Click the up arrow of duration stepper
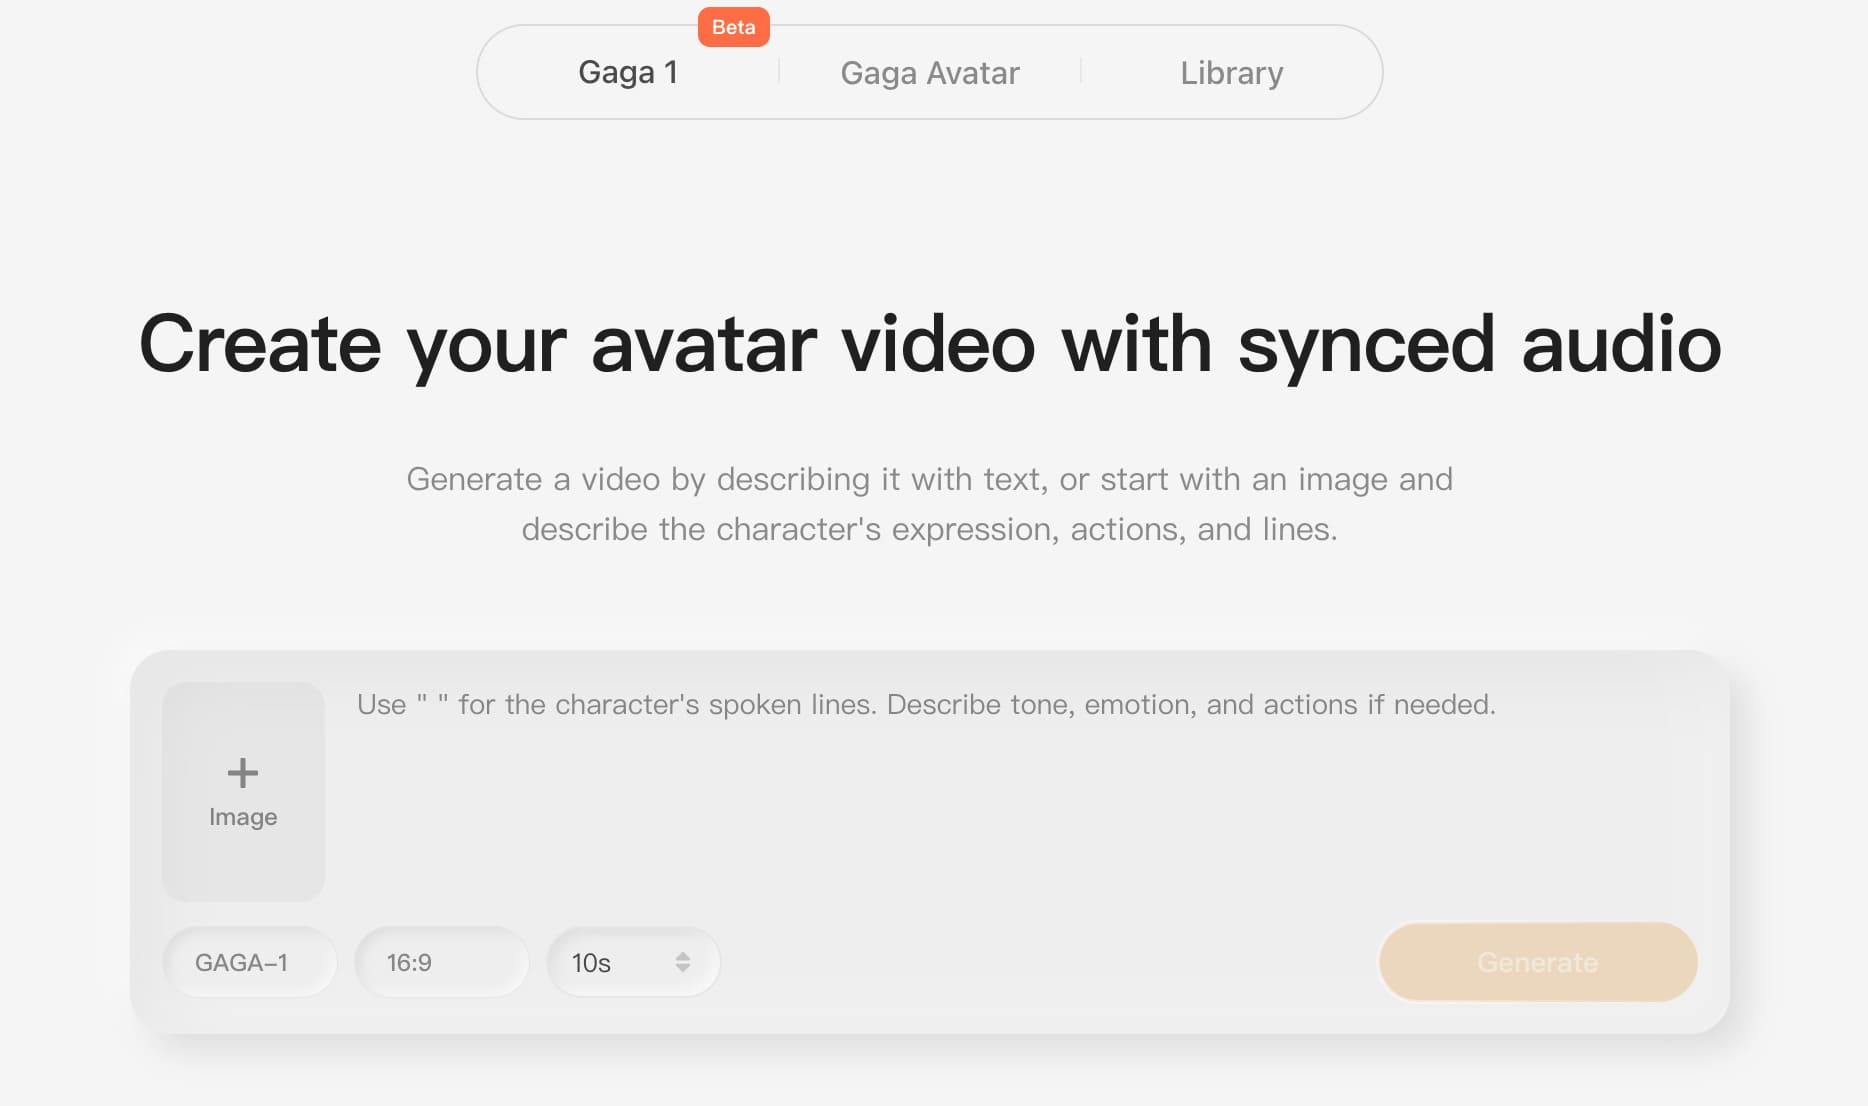The image size is (1868, 1106). pyautogui.click(x=683, y=956)
